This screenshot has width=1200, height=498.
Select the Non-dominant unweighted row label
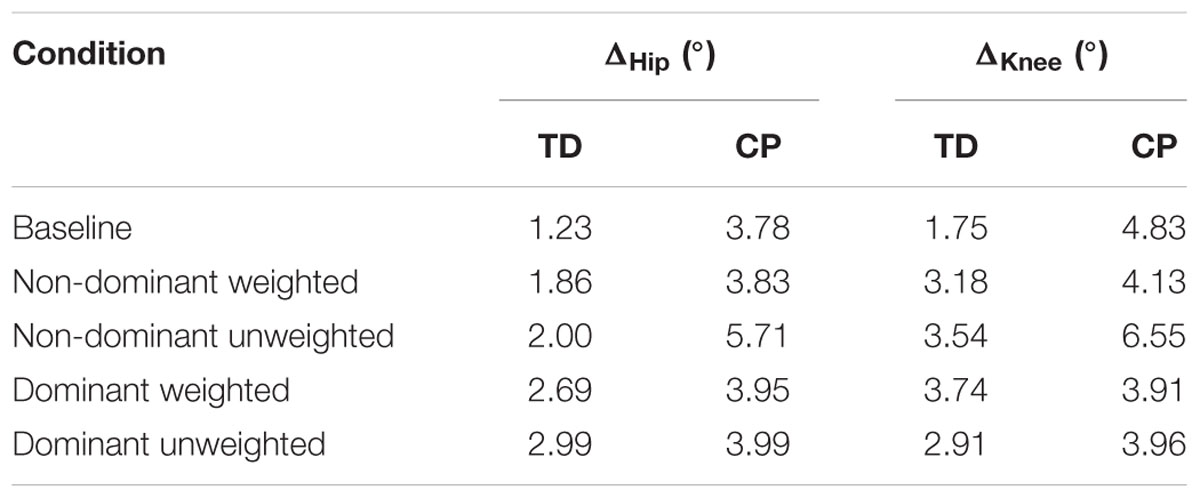pyautogui.click(x=203, y=336)
